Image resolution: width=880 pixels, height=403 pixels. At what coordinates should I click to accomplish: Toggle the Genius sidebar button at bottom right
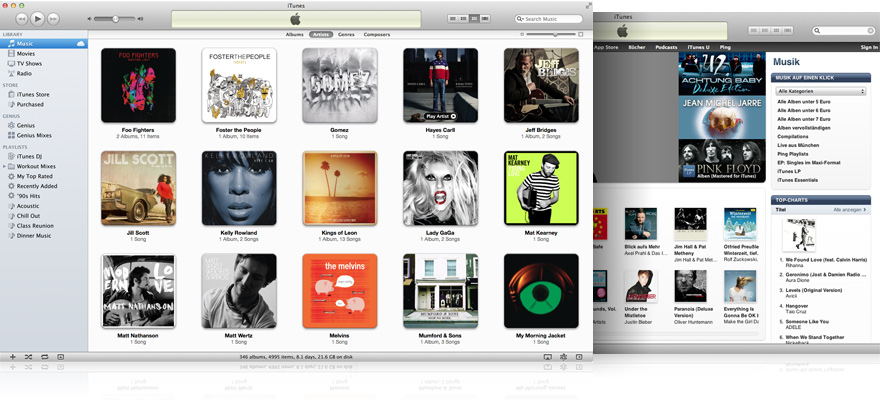coord(579,357)
